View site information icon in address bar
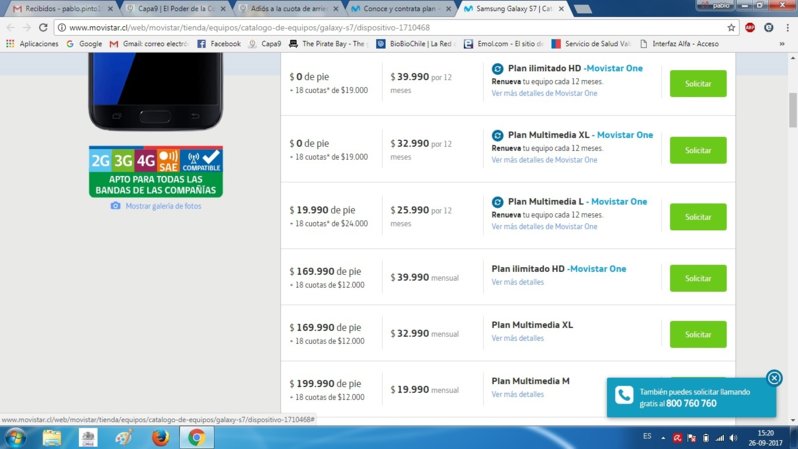 tap(62, 27)
